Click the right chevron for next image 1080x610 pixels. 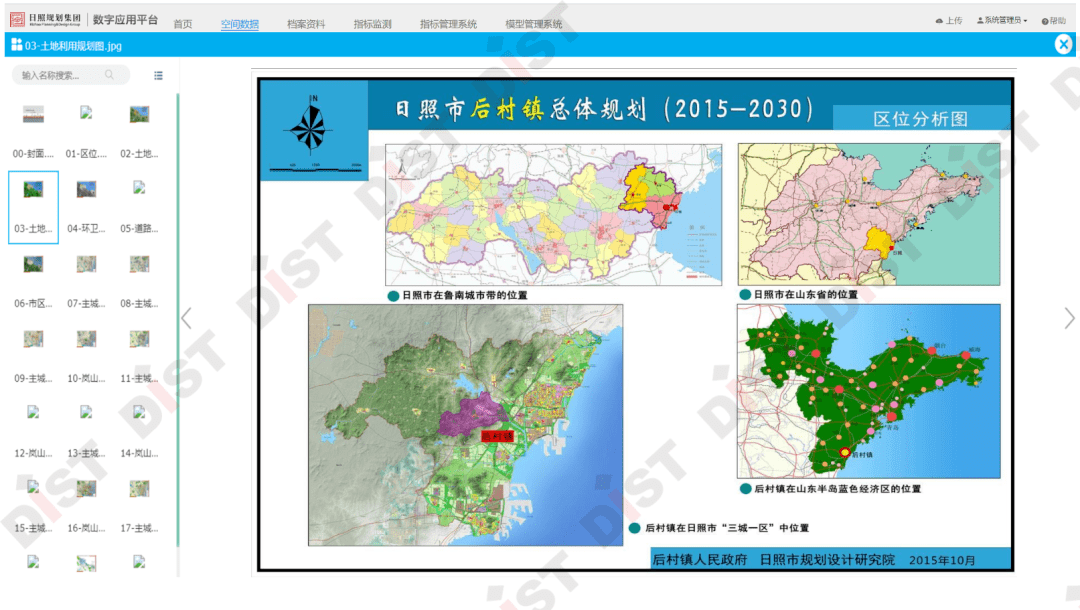(x=1071, y=317)
